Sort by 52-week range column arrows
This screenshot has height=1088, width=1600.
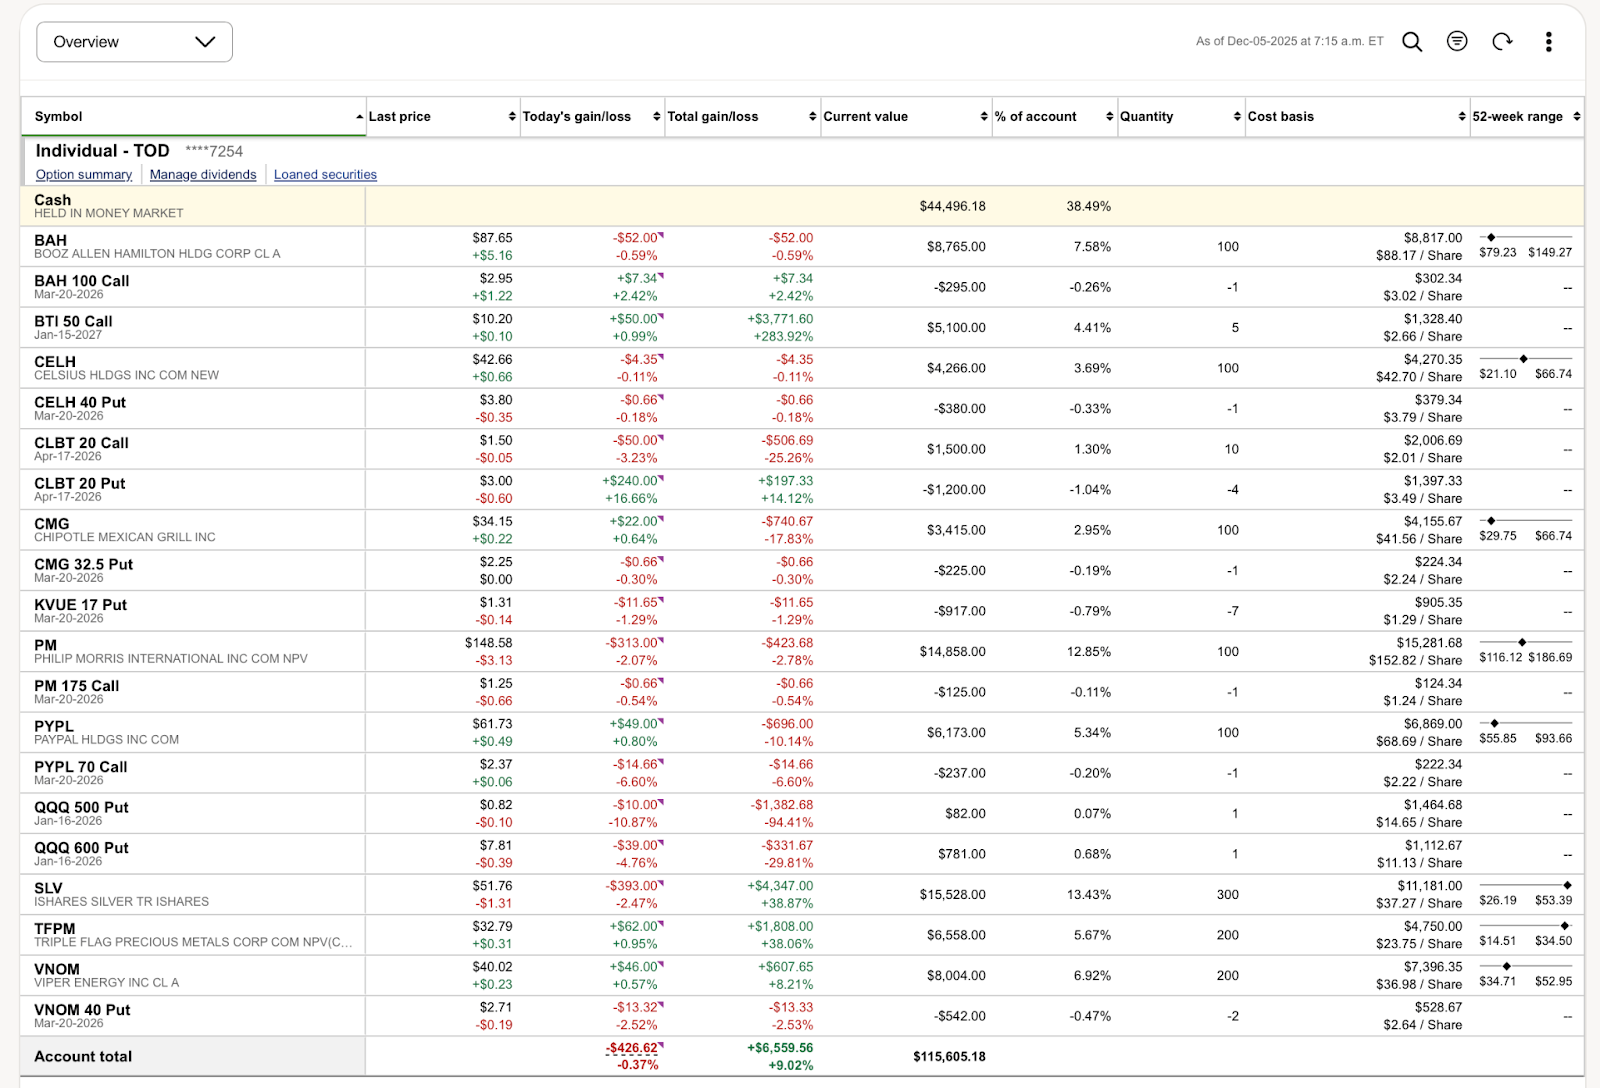(1576, 117)
